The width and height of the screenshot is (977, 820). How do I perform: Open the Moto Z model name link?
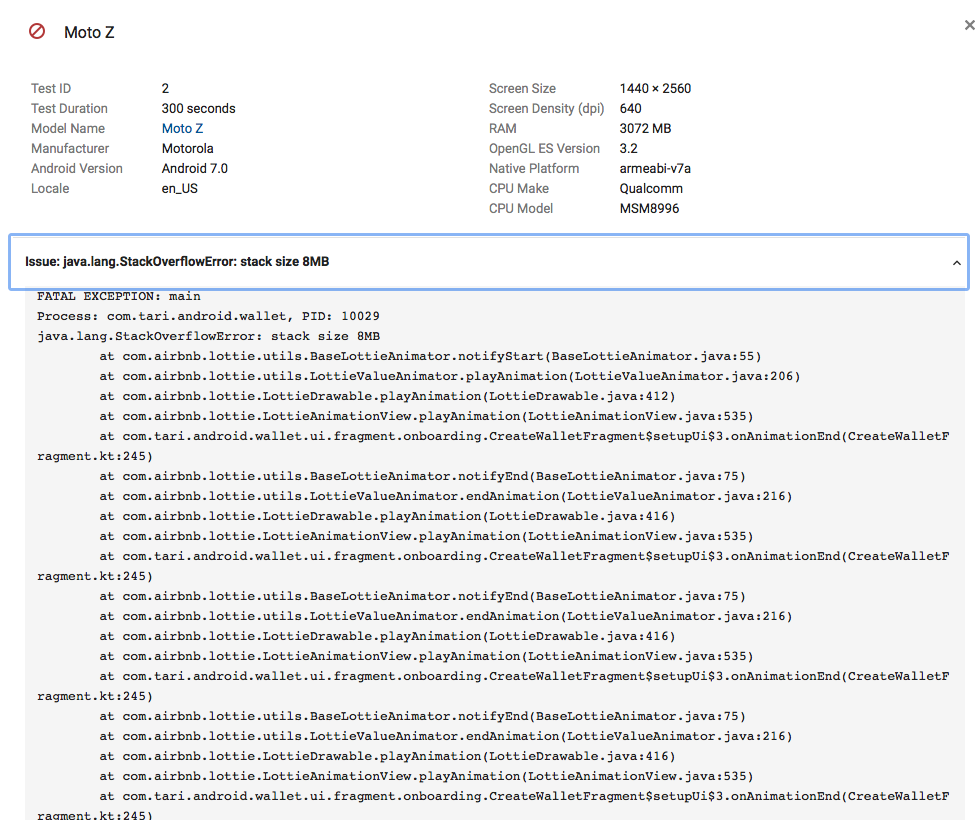coord(182,128)
